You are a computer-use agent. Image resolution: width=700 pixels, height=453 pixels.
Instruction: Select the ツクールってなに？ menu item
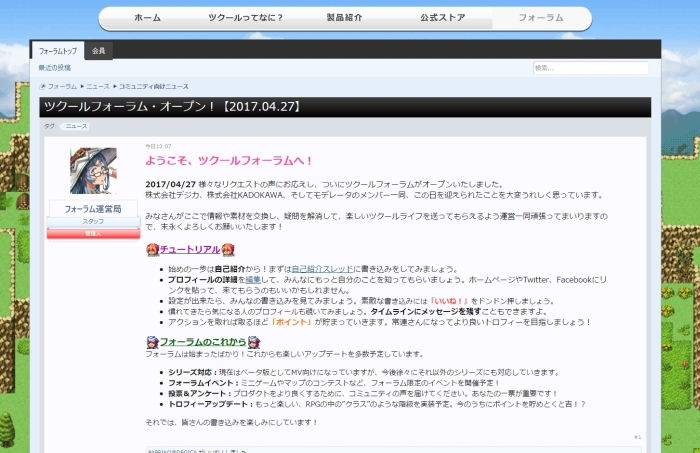(x=245, y=18)
